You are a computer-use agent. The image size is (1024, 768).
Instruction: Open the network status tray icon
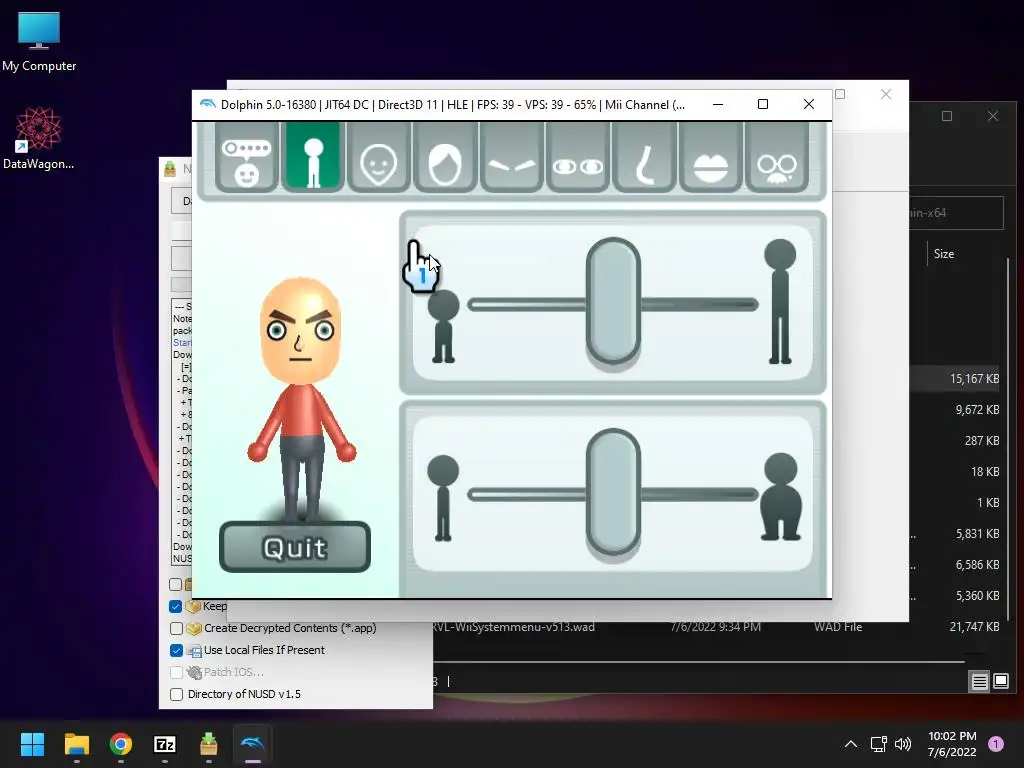pyautogui.click(x=878, y=744)
